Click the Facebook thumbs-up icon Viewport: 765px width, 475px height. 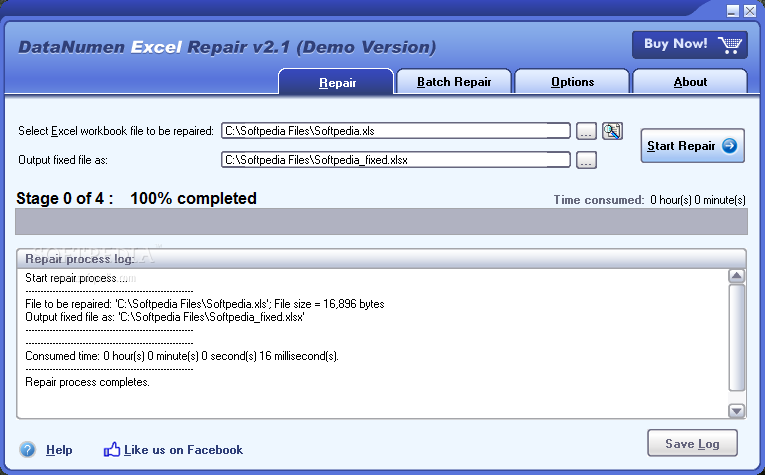pyautogui.click(x=112, y=449)
